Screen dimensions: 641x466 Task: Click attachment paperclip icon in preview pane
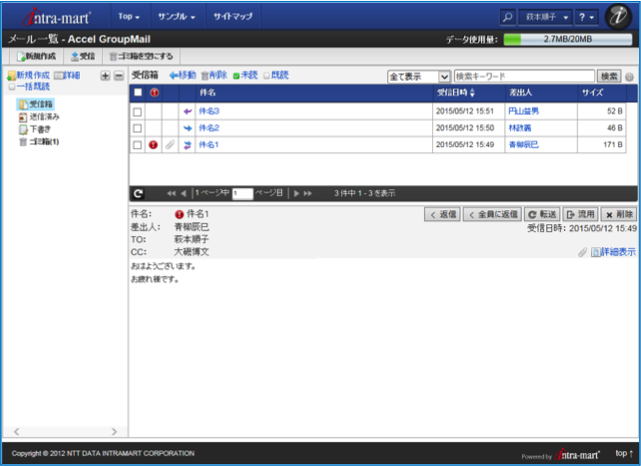(x=583, y=253)
